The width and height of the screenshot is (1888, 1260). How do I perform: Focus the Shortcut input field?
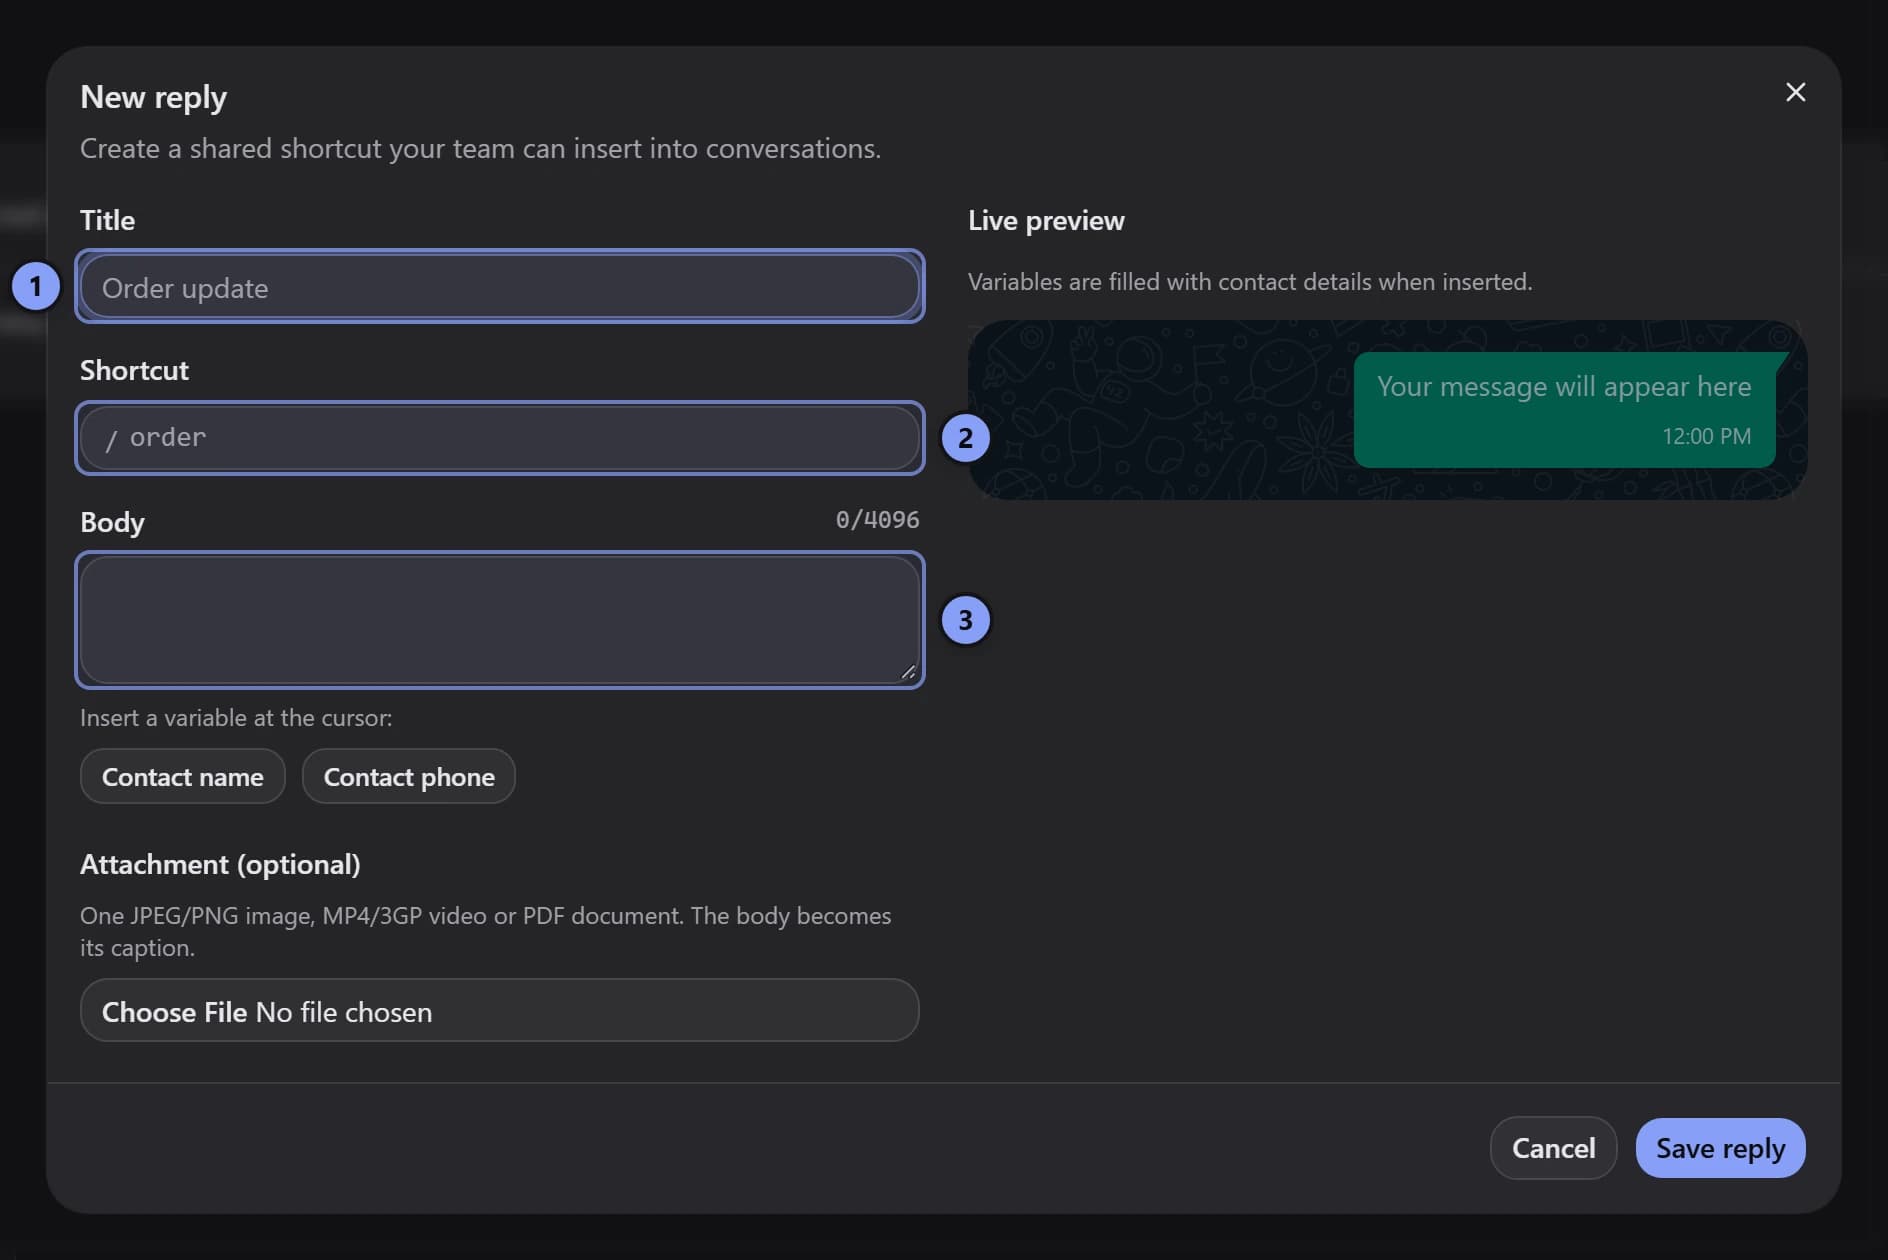[x=499, y=438]
